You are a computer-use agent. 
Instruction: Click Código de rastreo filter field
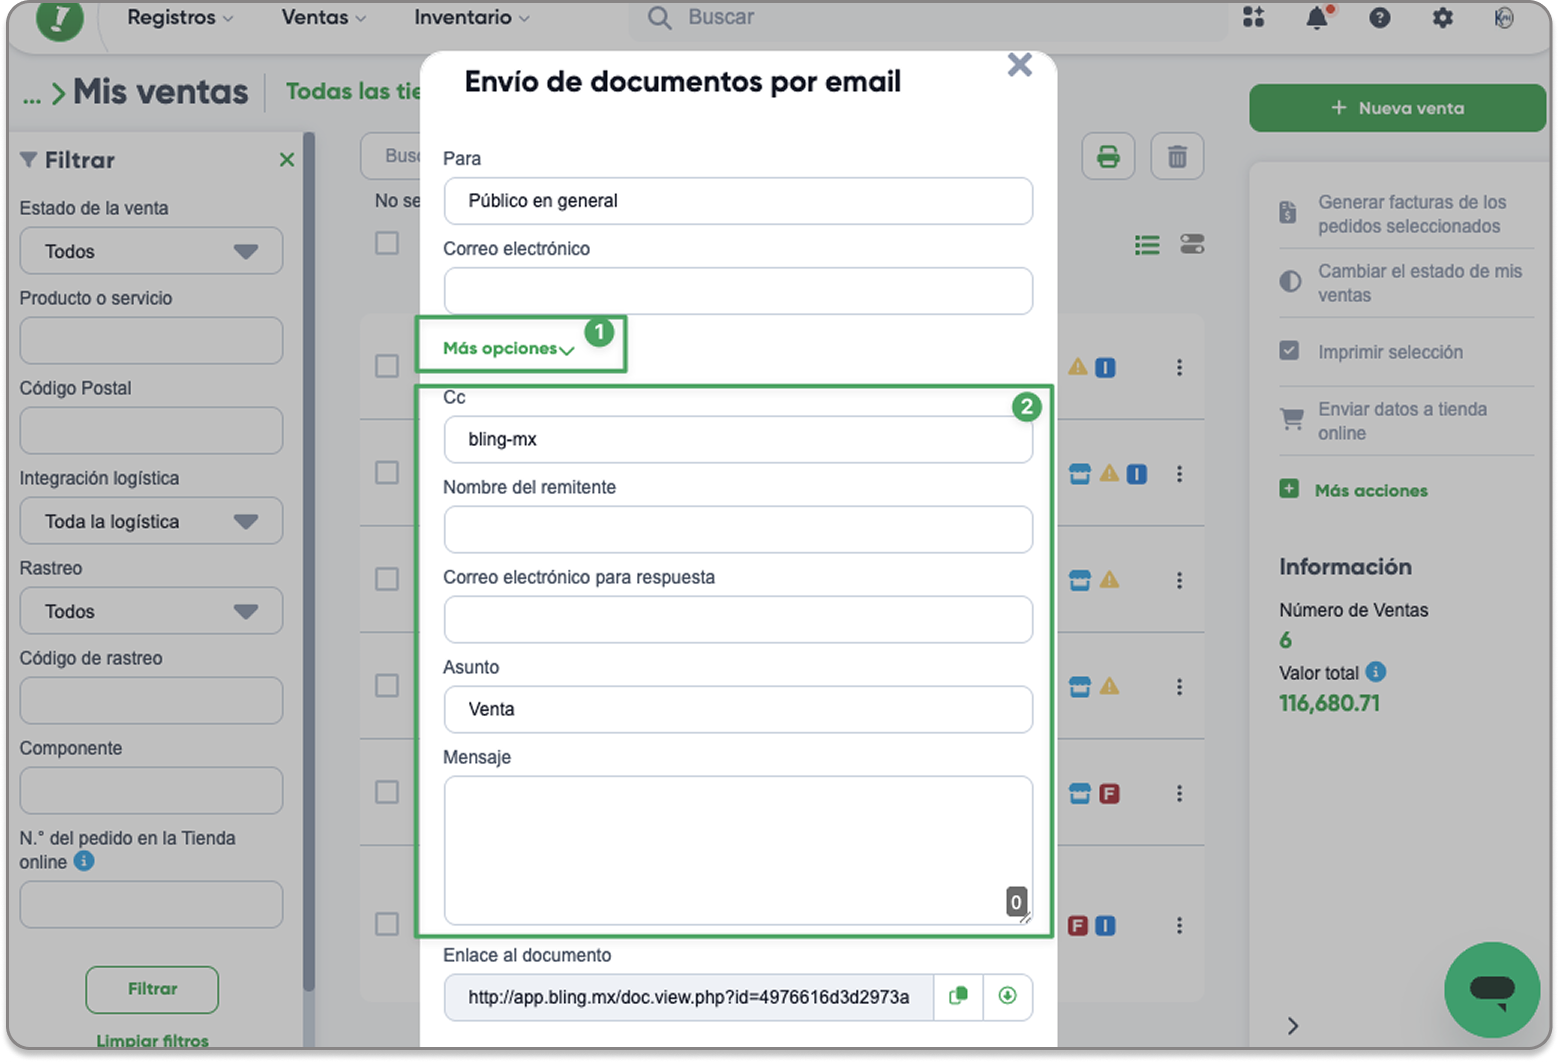(151, 701)
